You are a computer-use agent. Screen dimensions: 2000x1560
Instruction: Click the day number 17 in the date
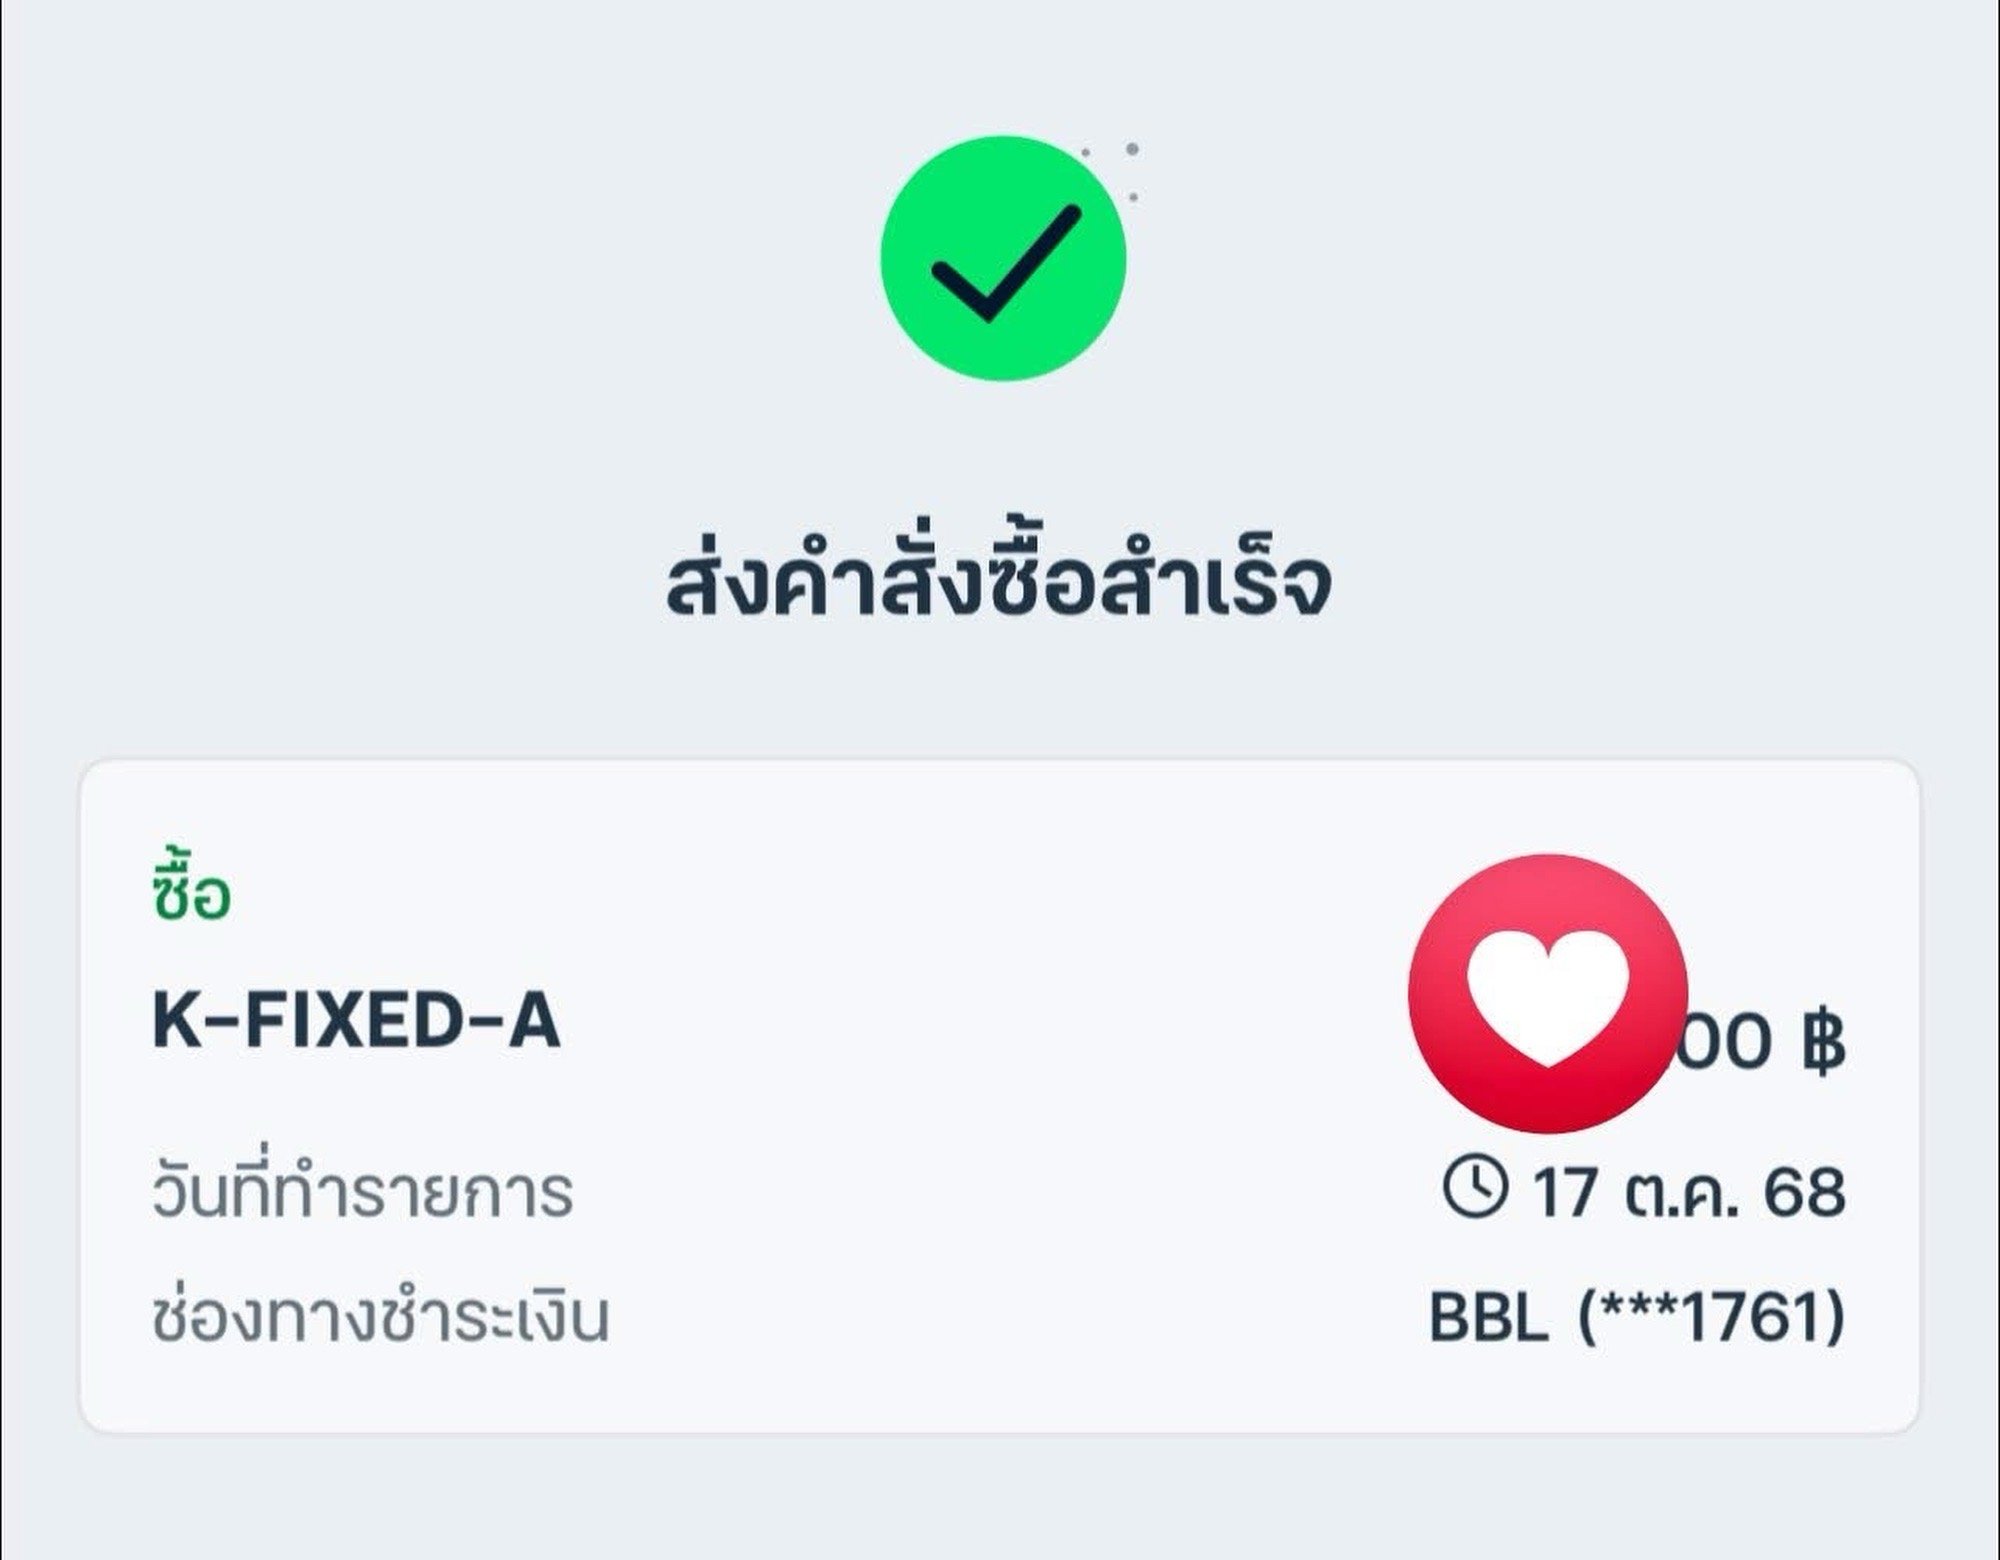coord(1563,1193)
